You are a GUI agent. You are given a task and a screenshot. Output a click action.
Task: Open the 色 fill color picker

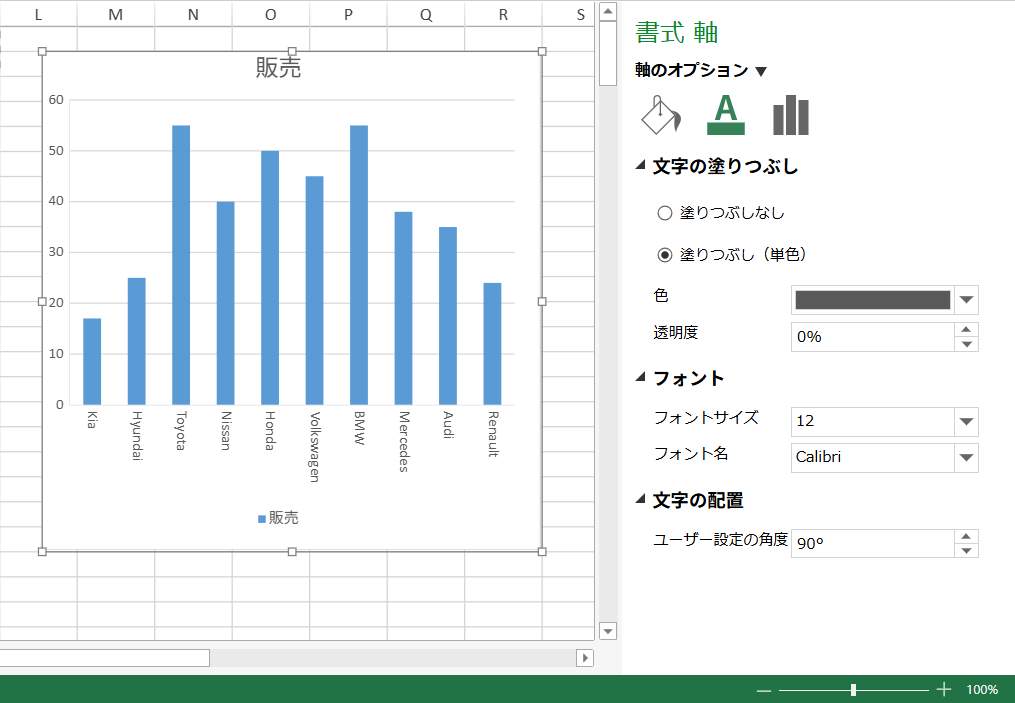[966, 300]
